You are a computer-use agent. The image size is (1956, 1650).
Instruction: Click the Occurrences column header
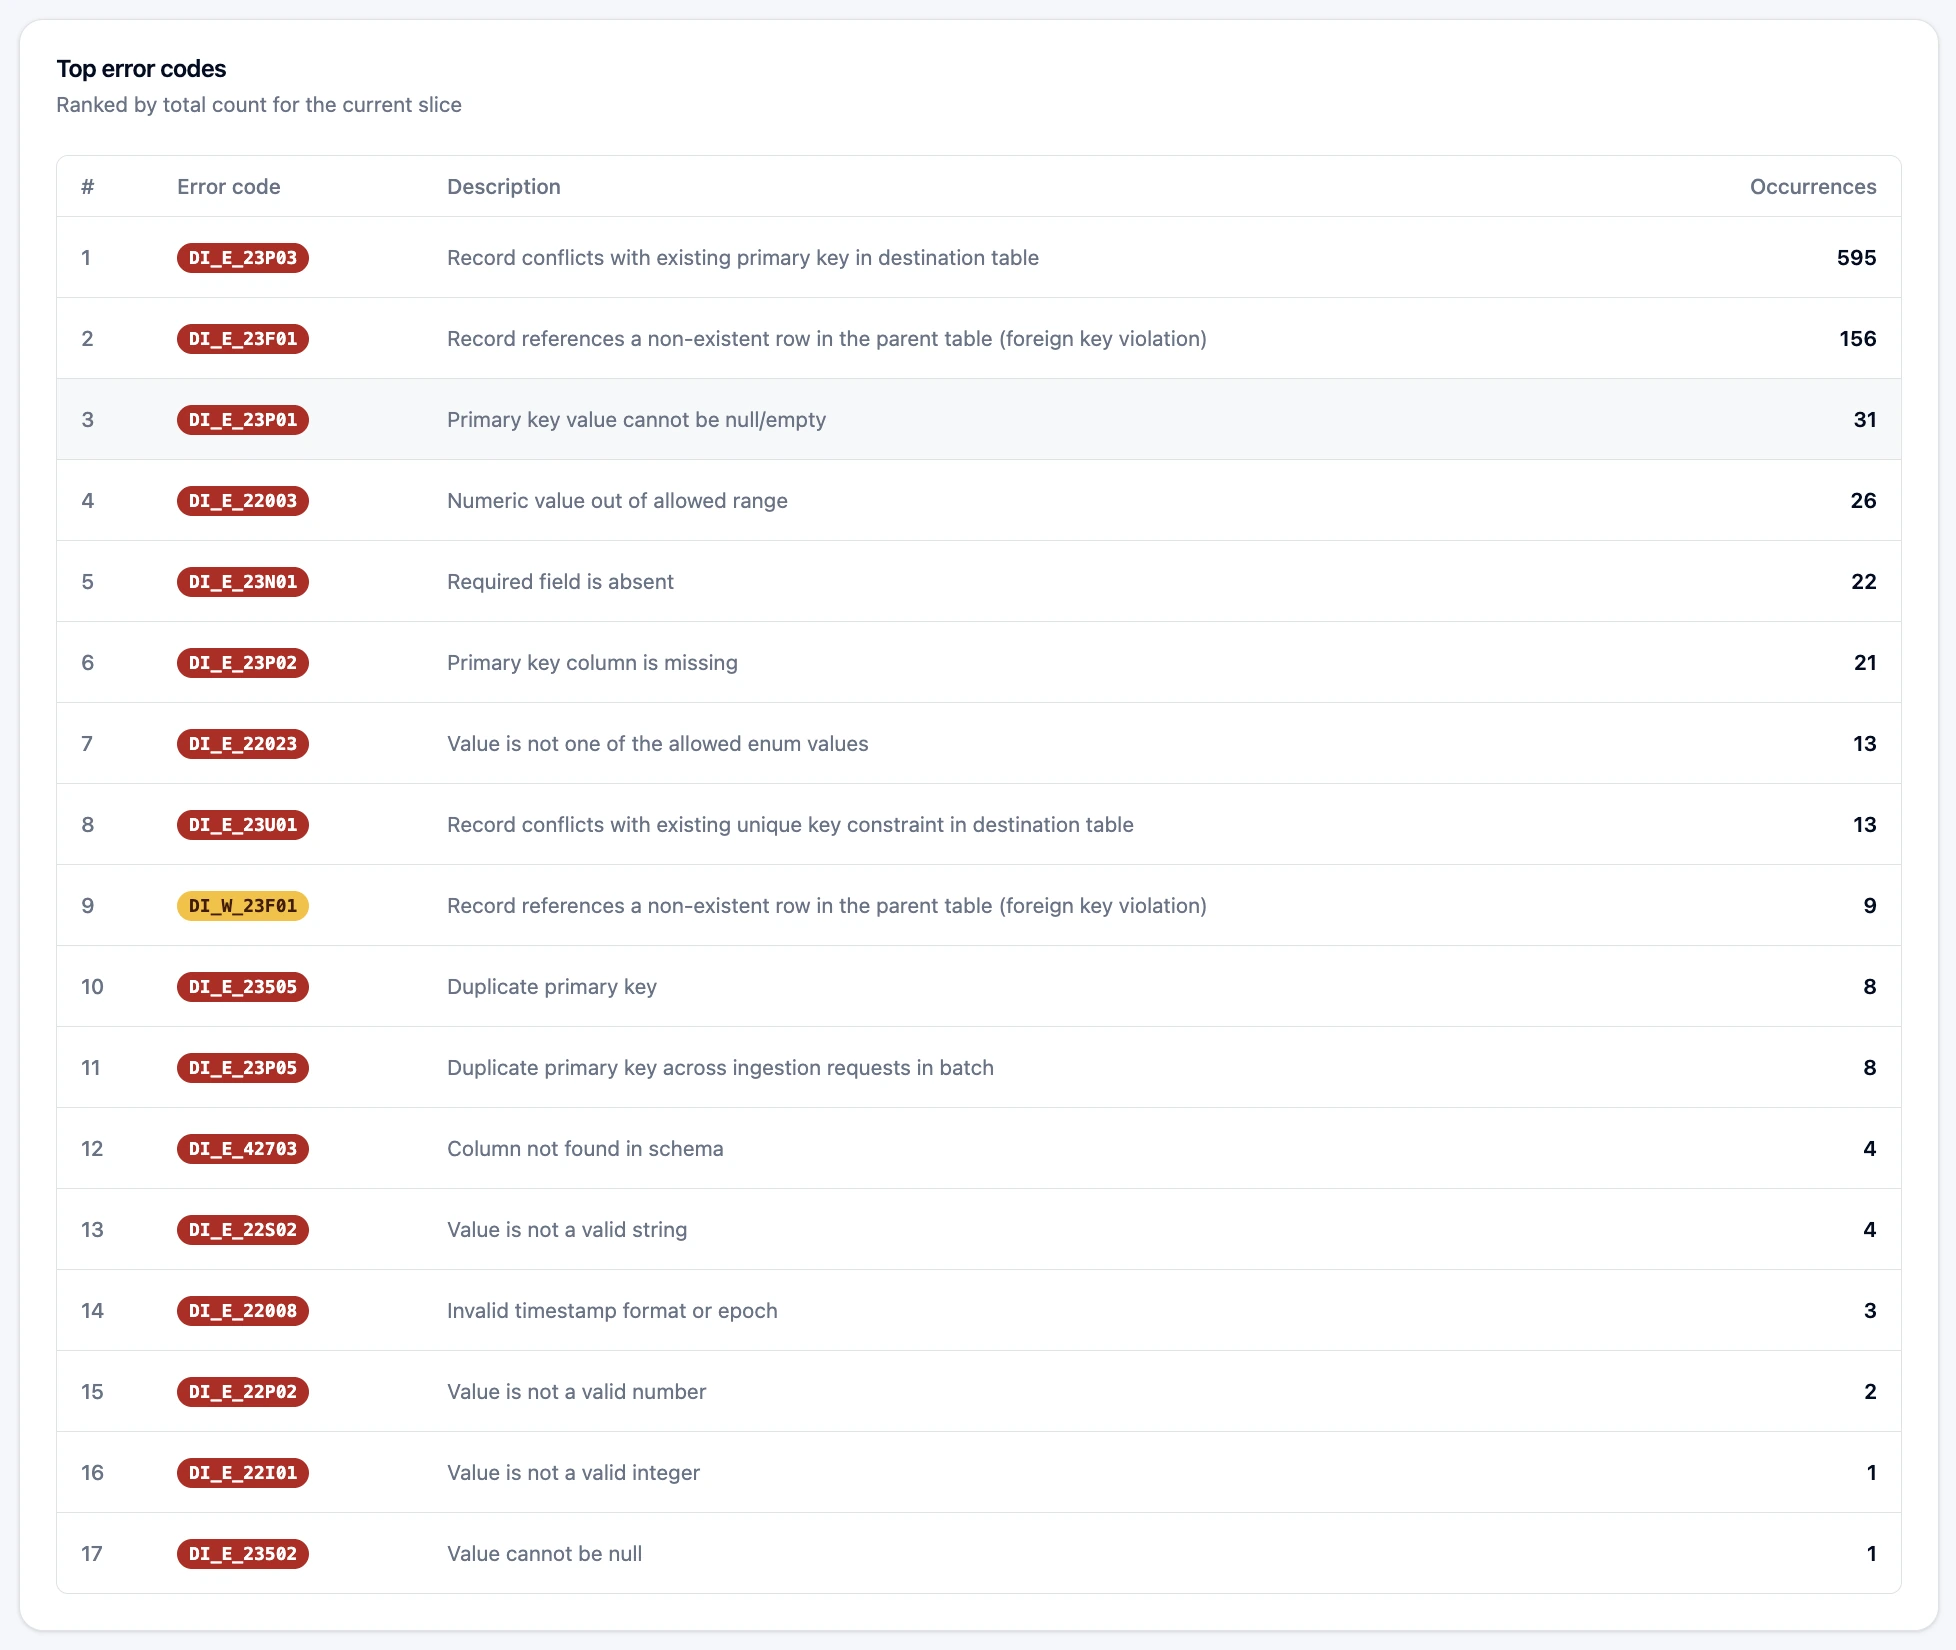(x=1812, y=187)
